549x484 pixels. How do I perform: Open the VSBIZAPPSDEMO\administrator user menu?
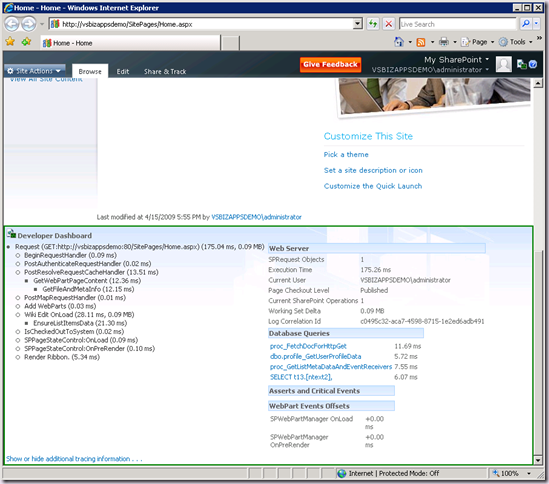pyautogui.click(x=430, y=70)
